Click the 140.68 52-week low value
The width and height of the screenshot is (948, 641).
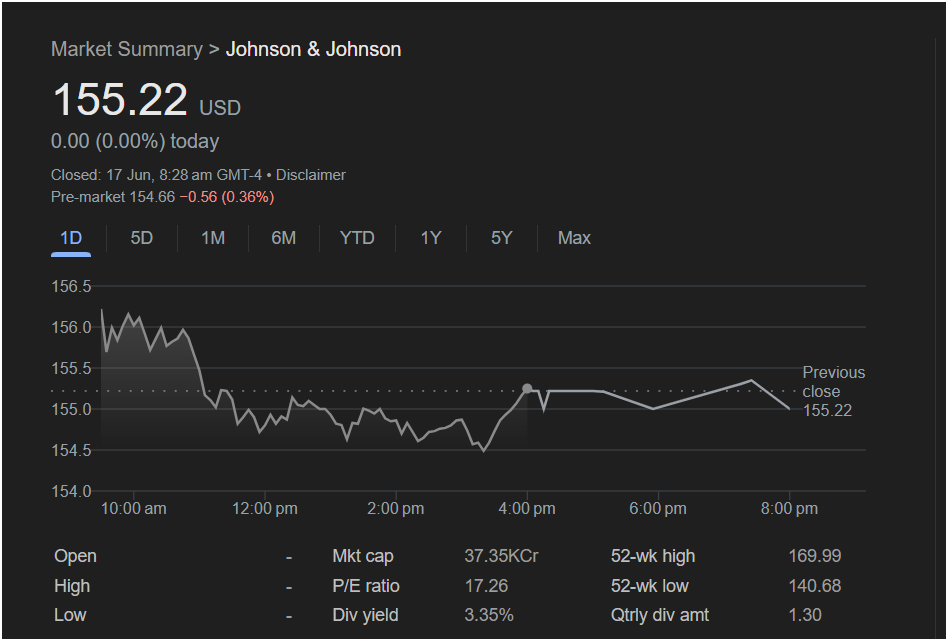(814, 586)
